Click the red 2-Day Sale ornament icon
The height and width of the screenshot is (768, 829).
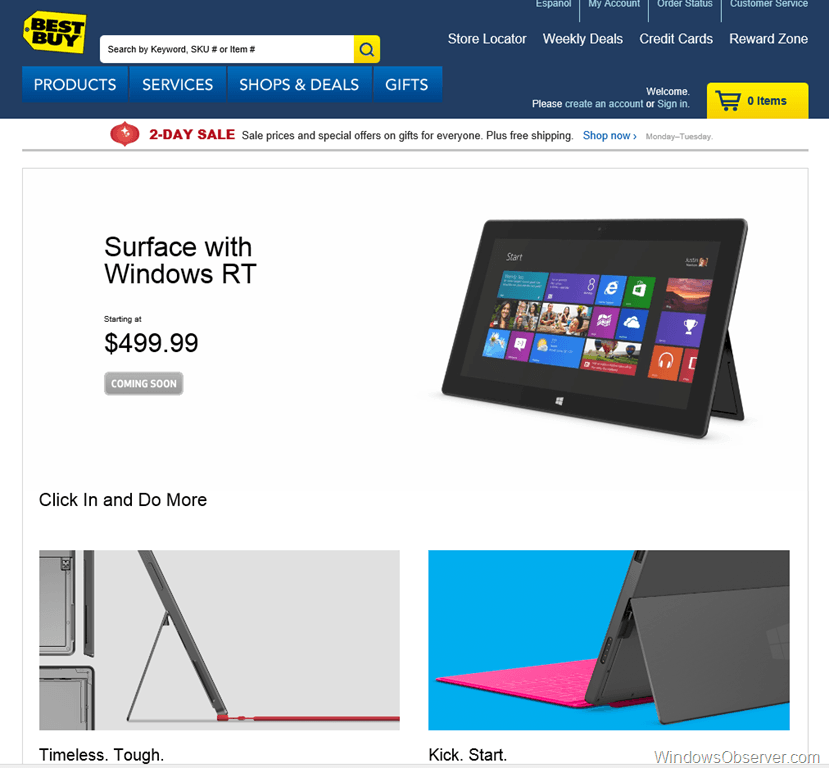coord(125,134)
